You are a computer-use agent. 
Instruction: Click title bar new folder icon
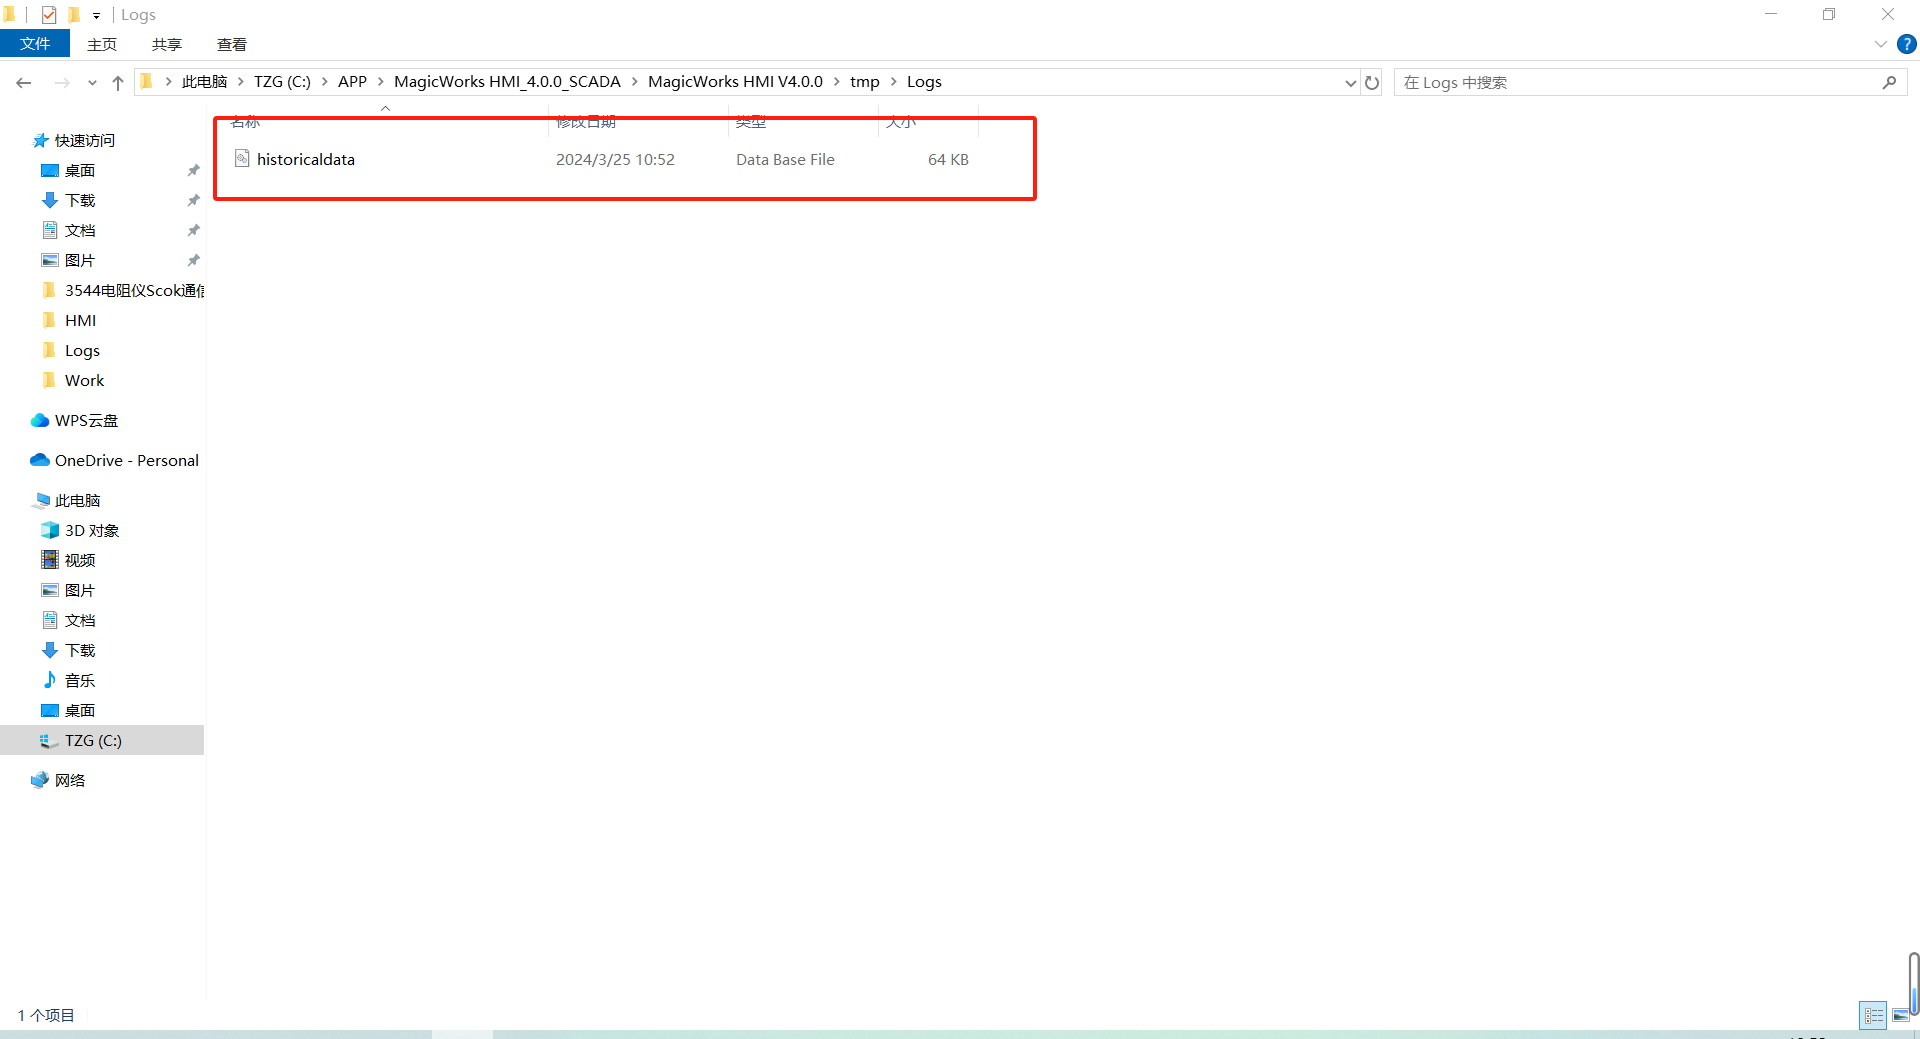(x=73, y=14)
